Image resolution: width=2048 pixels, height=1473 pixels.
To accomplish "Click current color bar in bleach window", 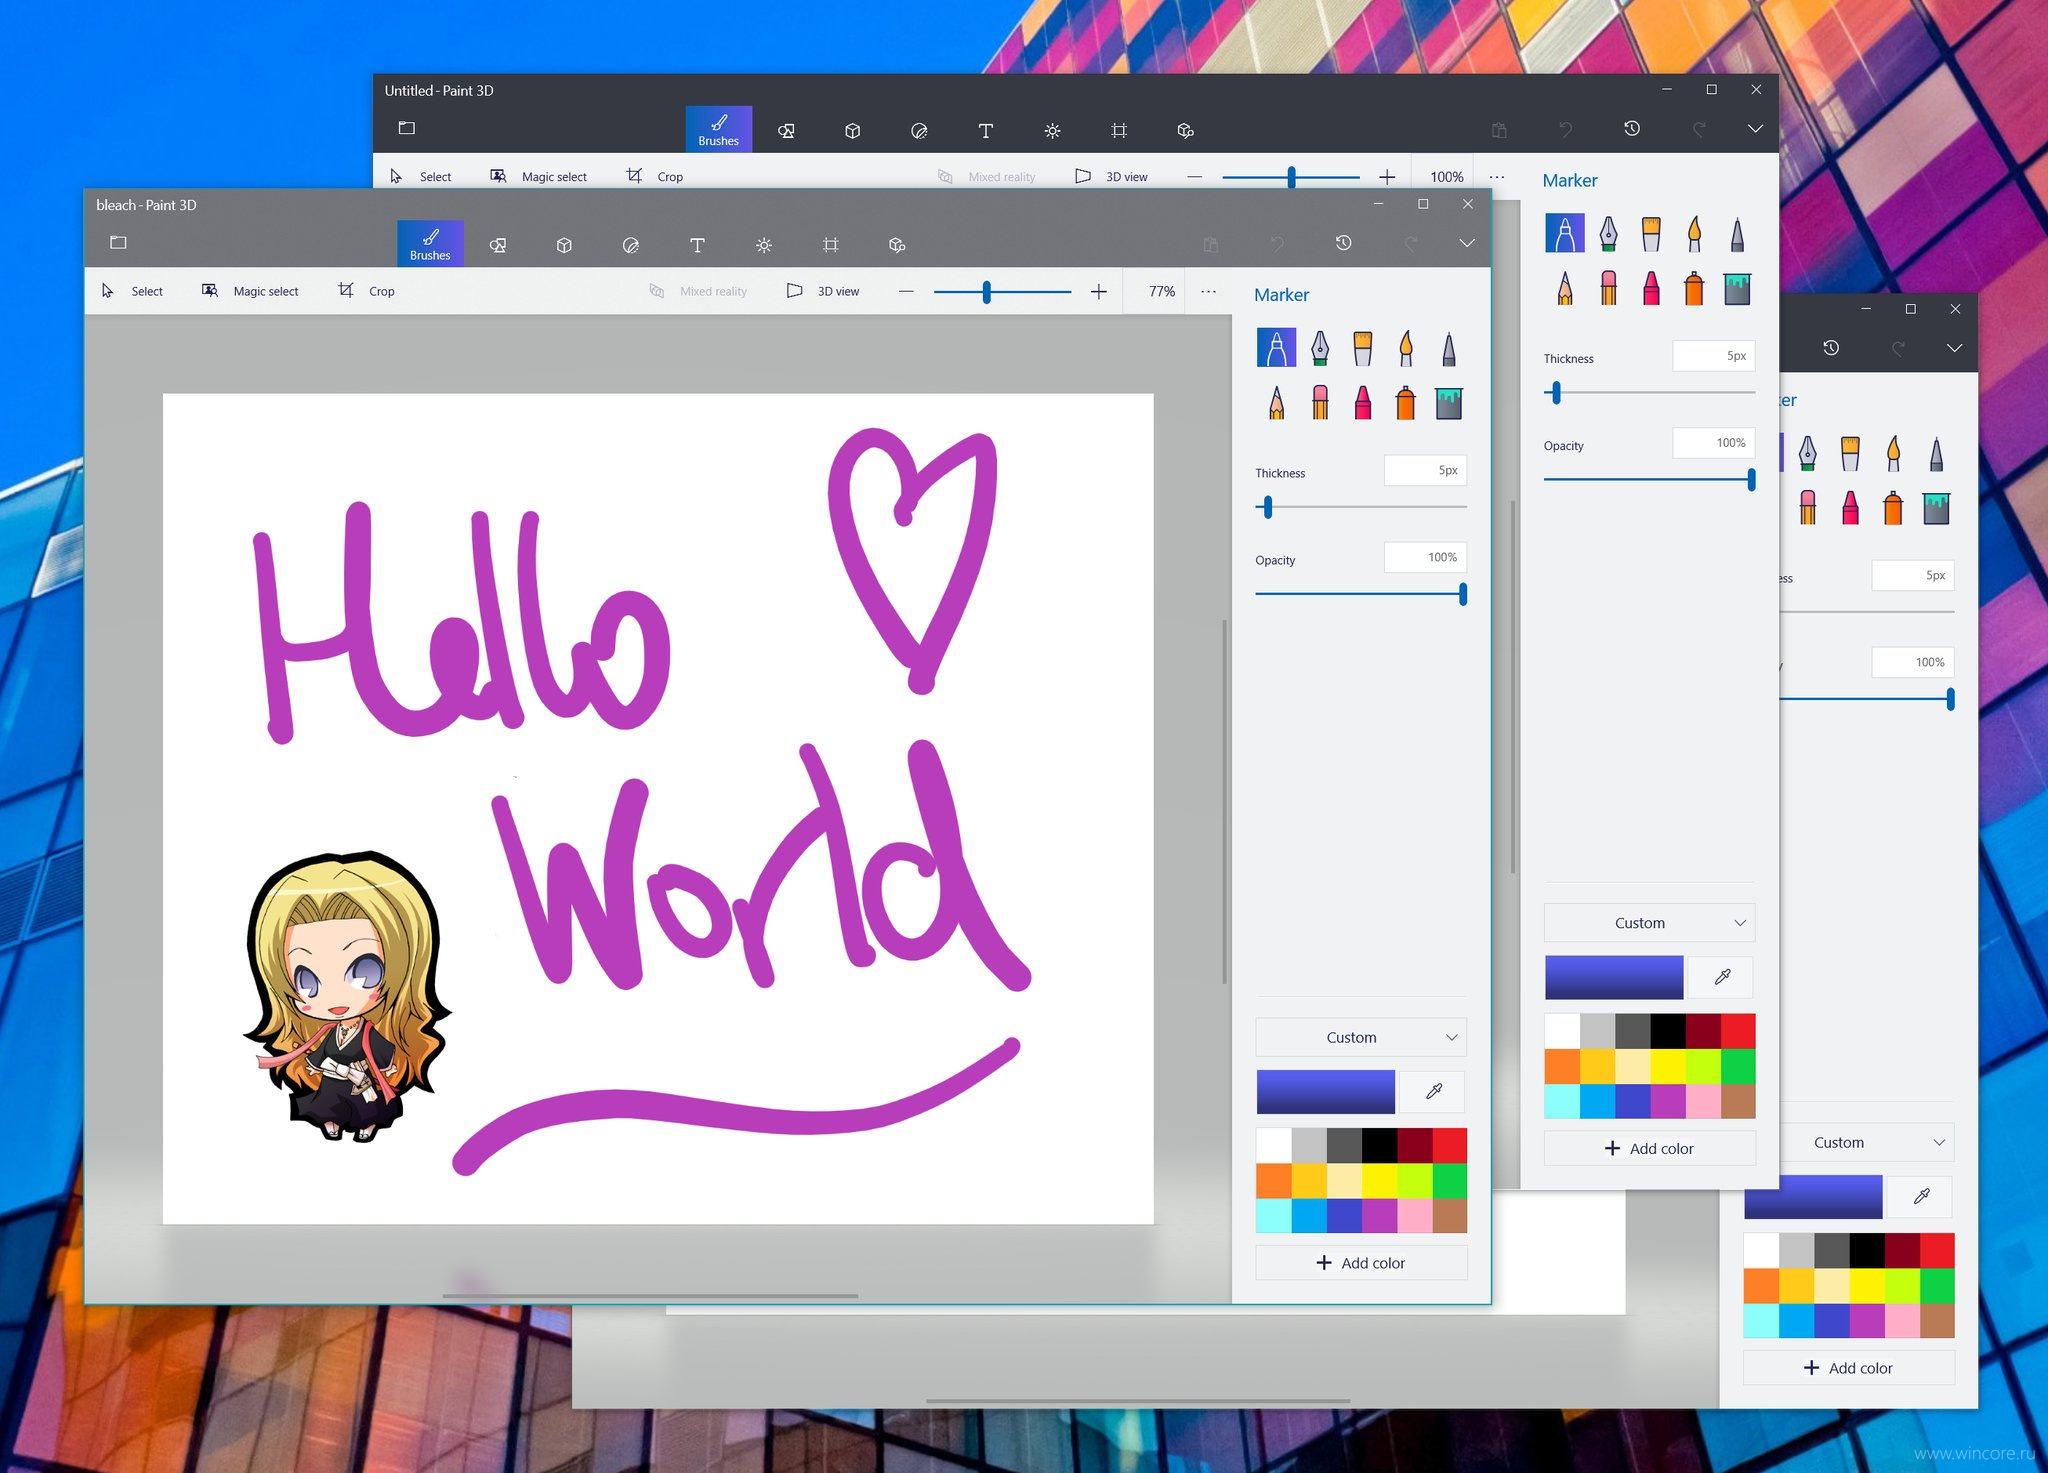I will 1325,1091.
